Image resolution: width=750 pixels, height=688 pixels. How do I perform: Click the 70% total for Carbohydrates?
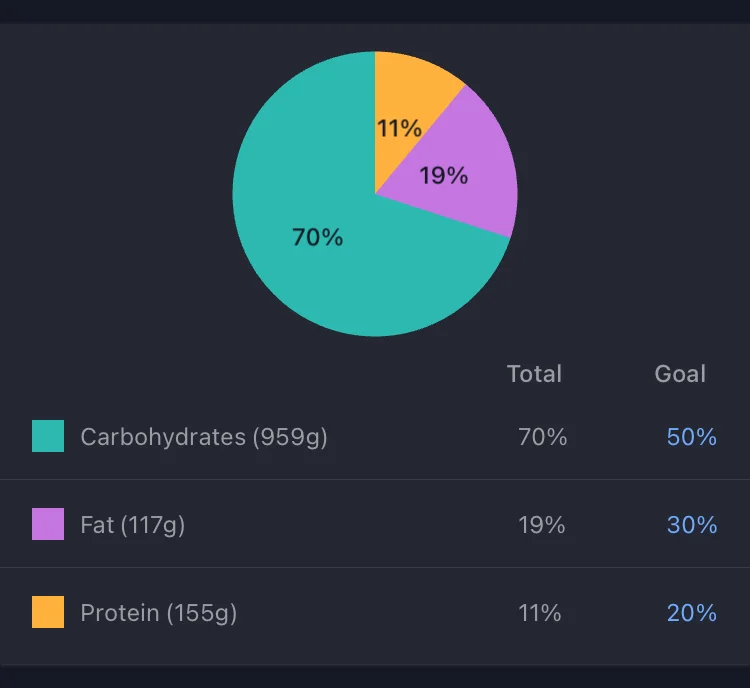click(542, 437)
